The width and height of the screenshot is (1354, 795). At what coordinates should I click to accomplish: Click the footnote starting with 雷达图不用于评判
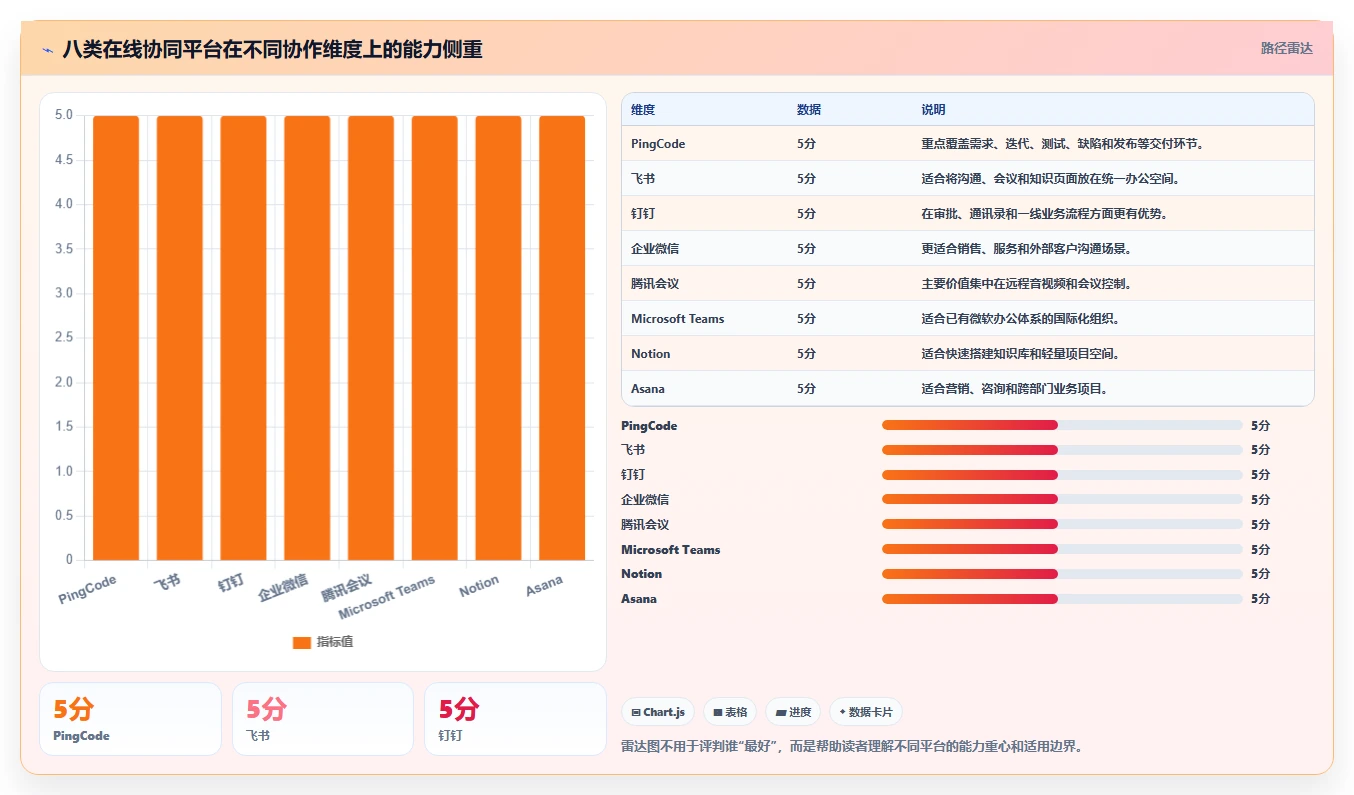pos(852,746)
